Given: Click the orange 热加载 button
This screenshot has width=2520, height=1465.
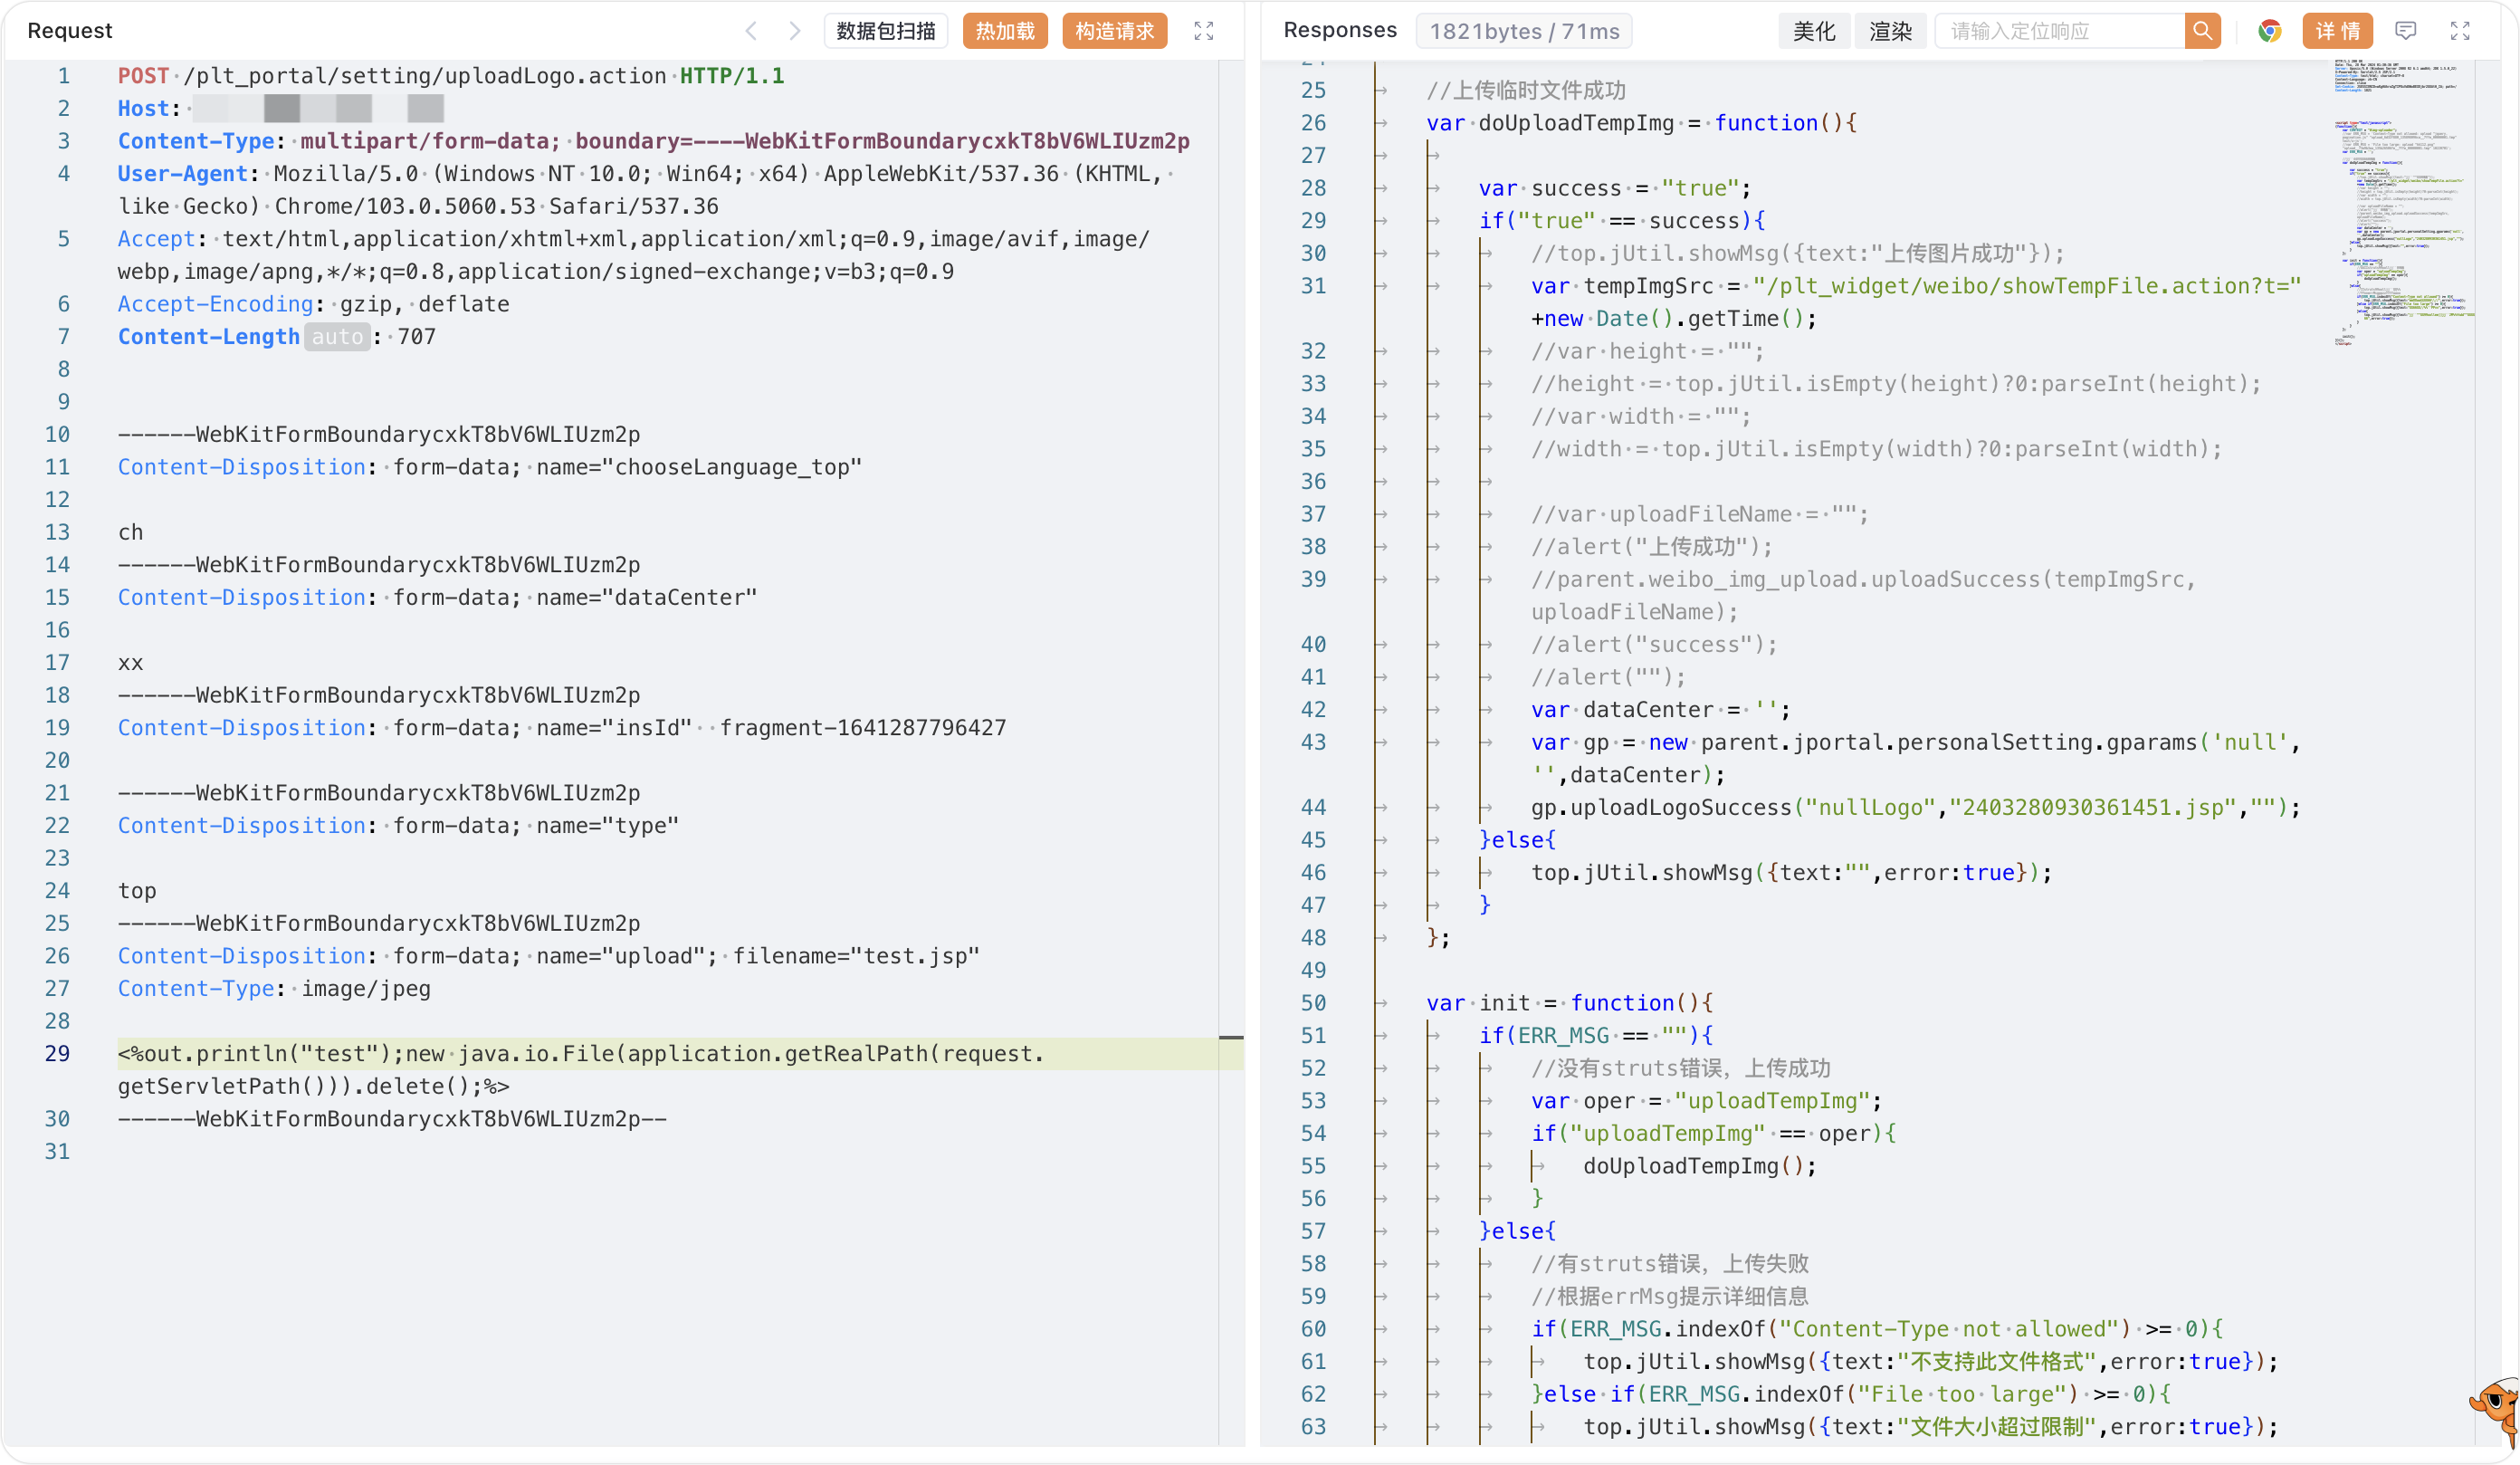Looking at the screenshot, I should coord(1005,31).
